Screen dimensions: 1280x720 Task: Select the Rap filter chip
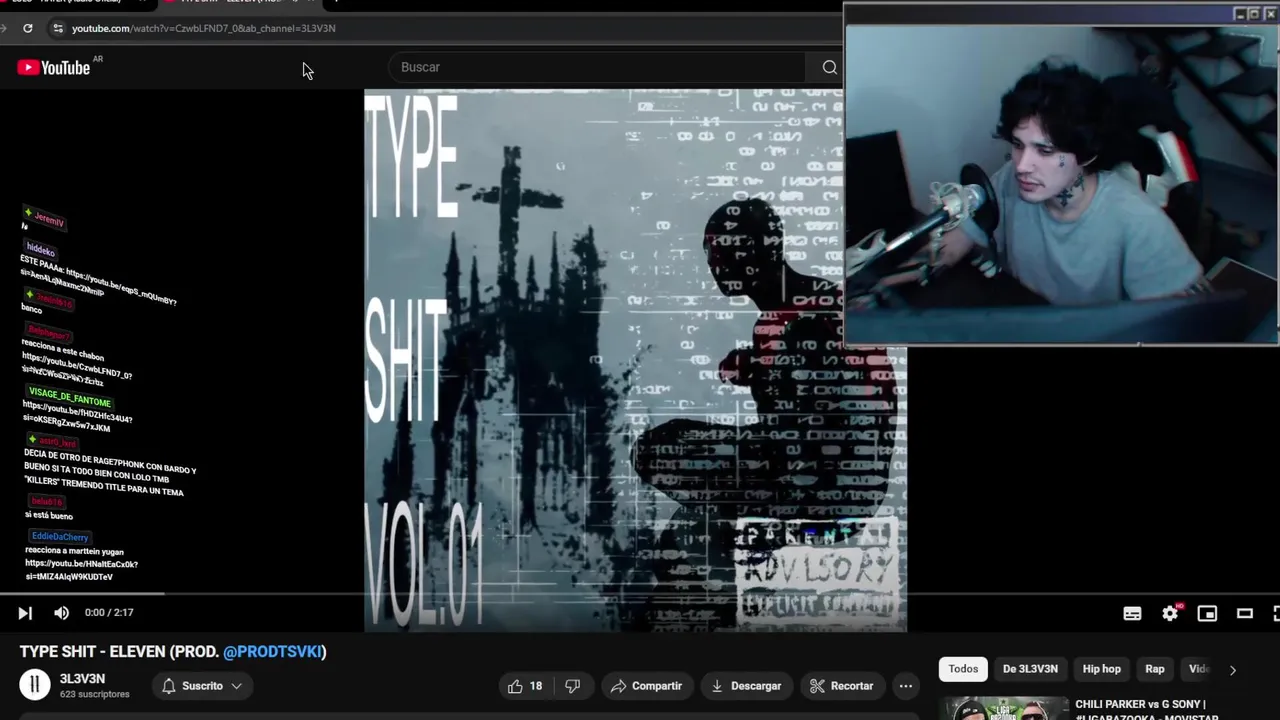point(1155,669)
